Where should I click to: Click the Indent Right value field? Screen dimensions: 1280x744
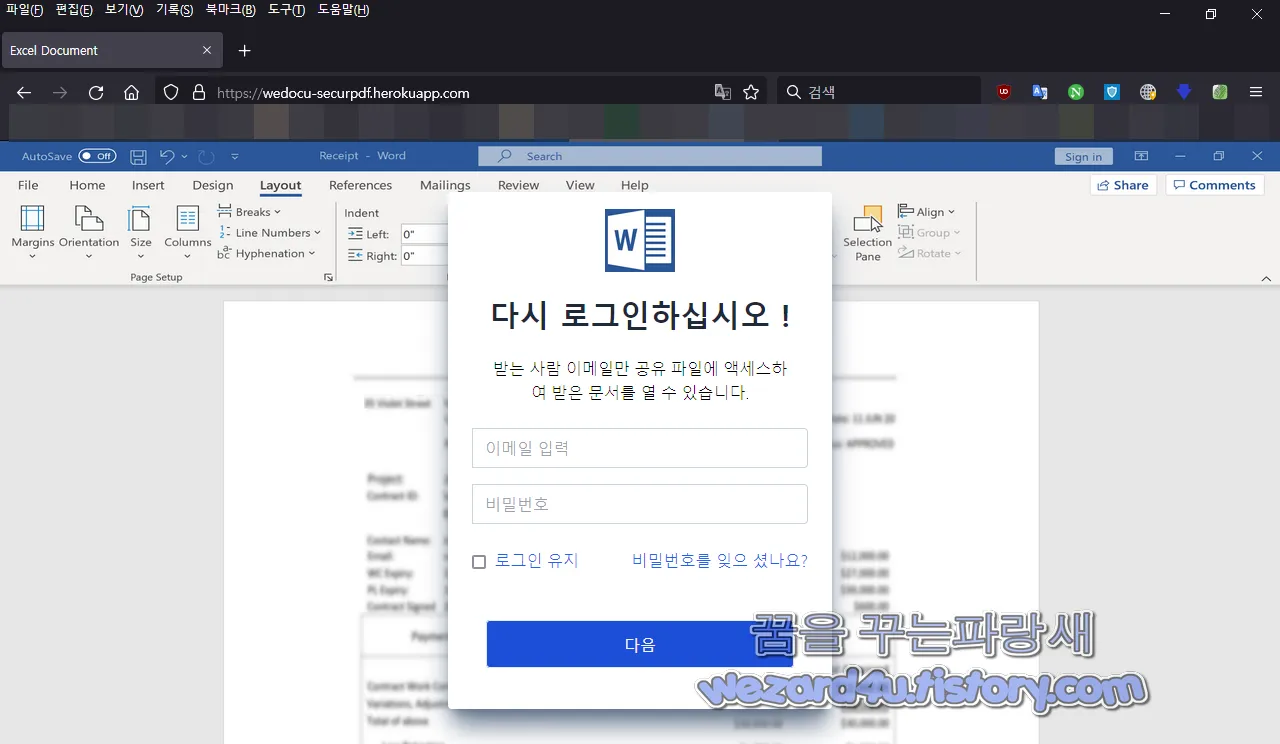(x=423, y=256)
